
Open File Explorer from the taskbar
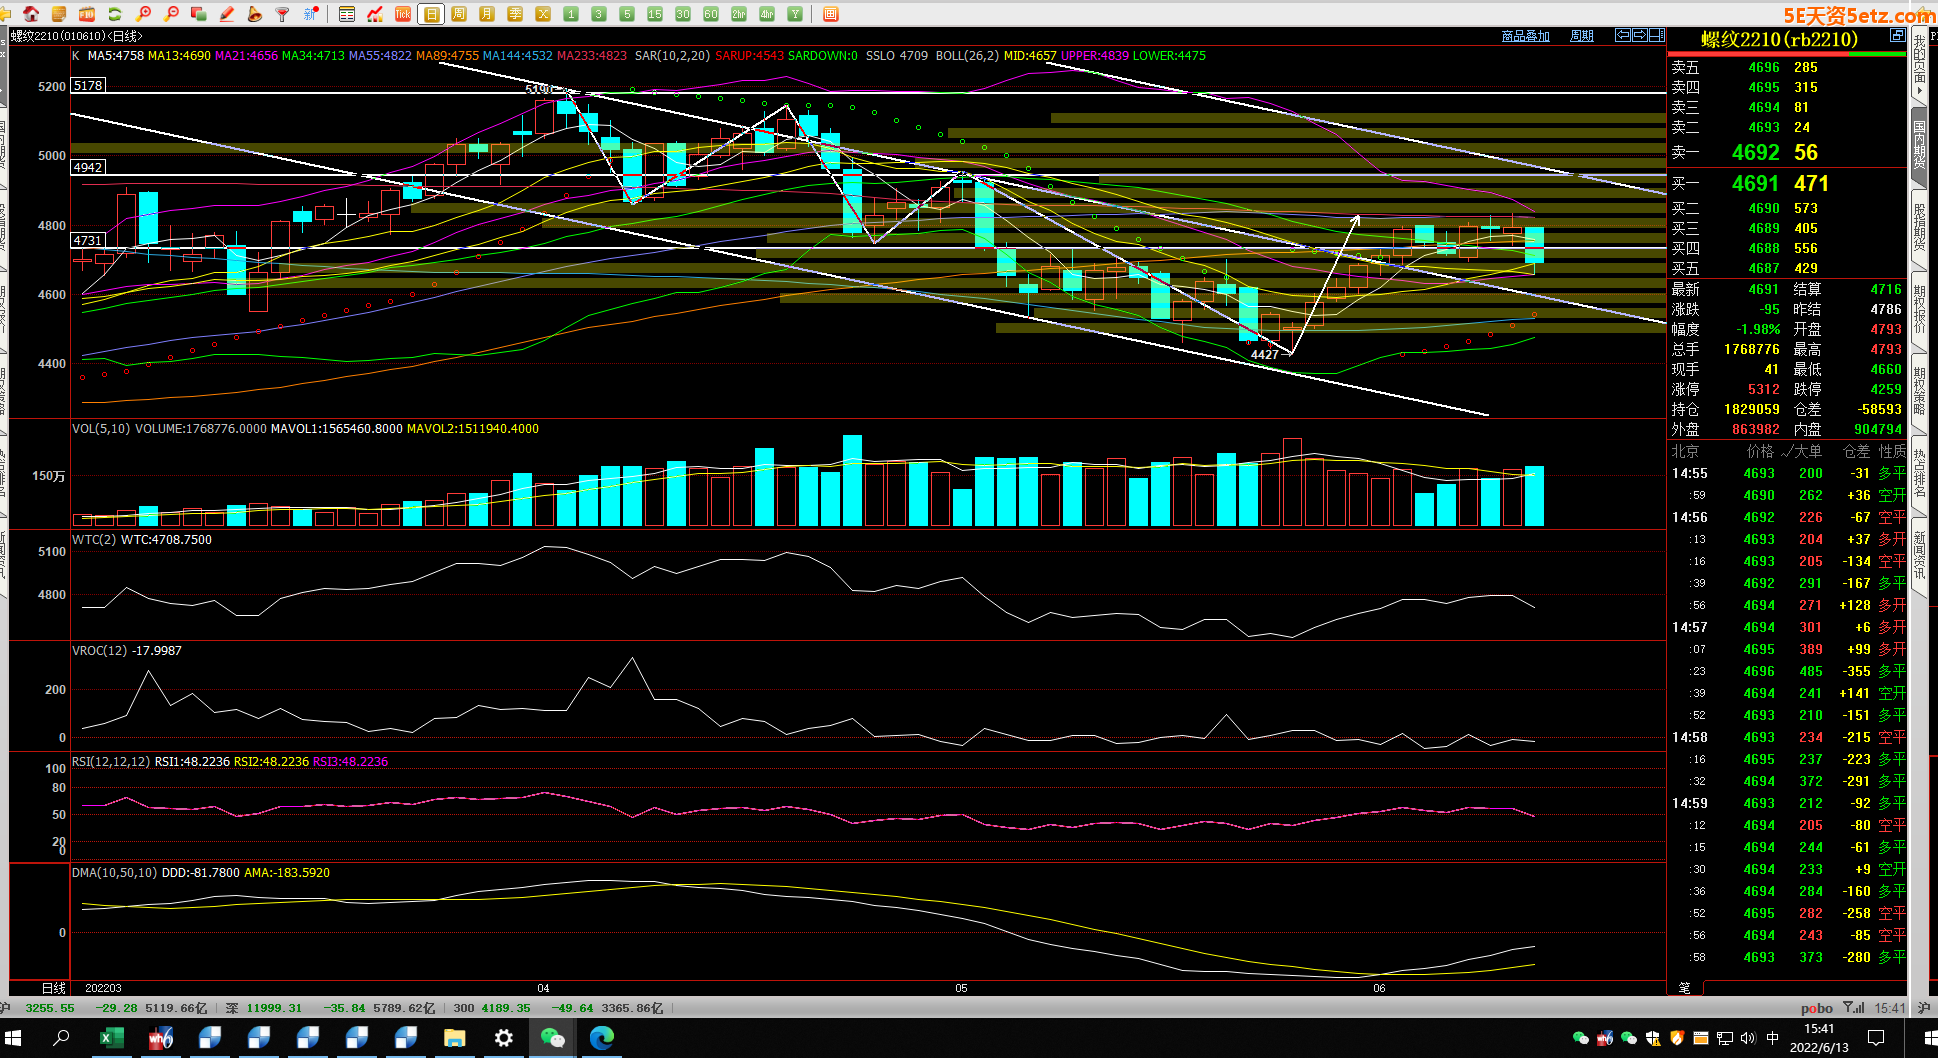point(455,1038)
